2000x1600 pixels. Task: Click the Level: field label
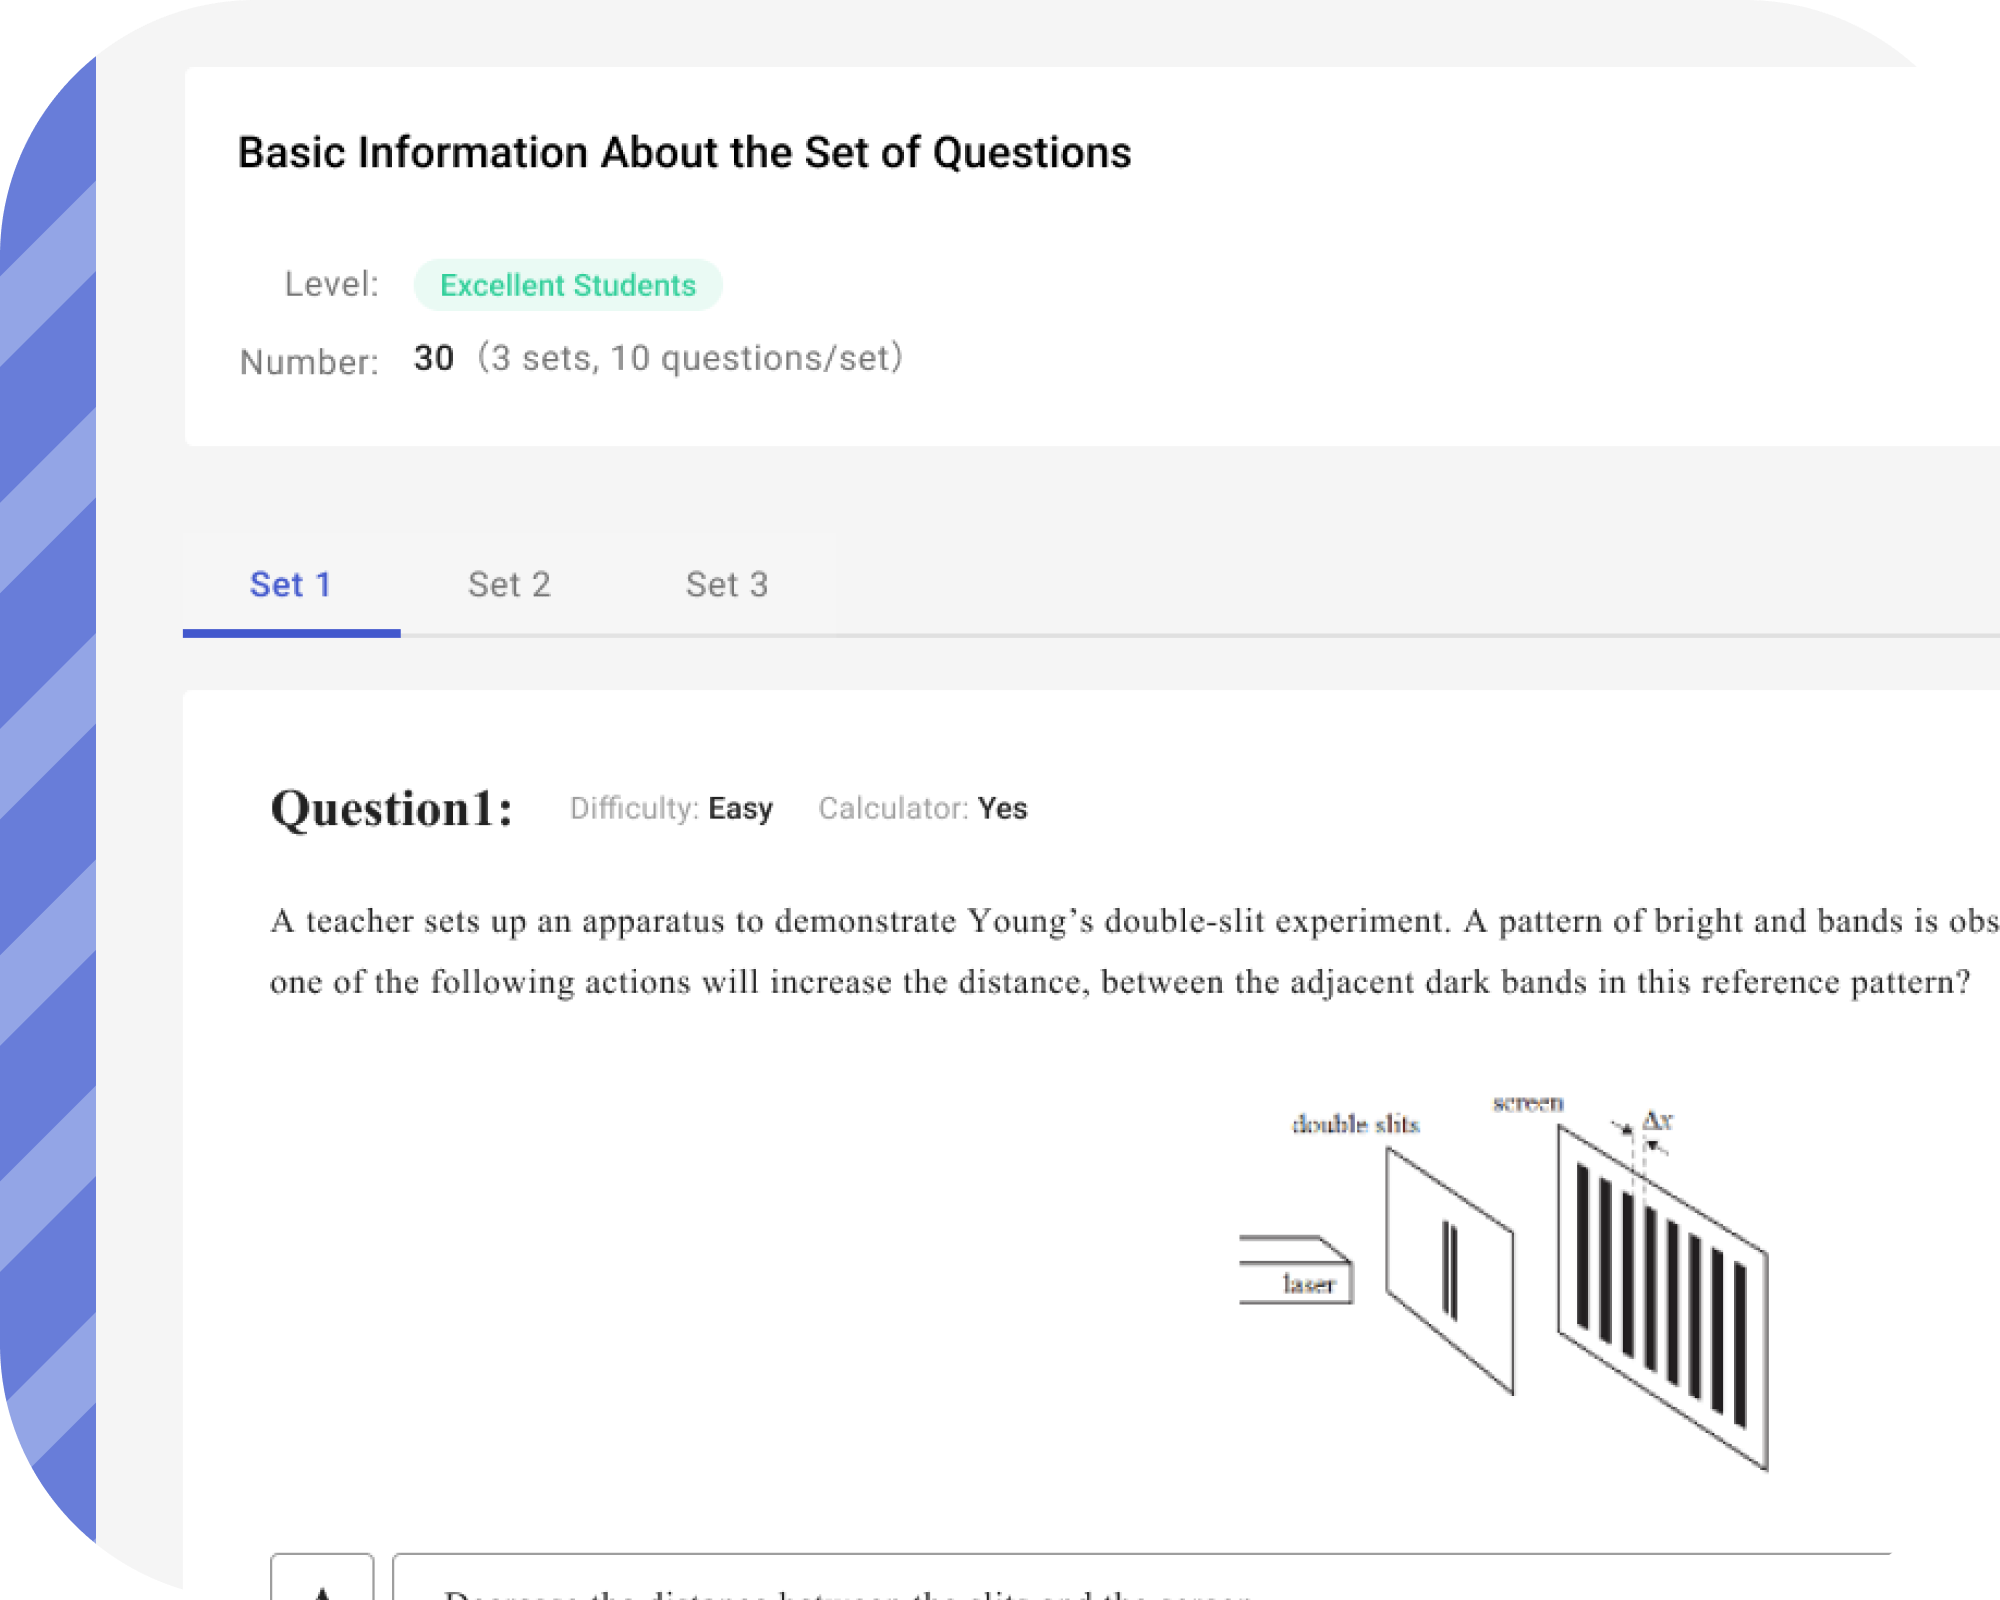(x=331, y=285)
